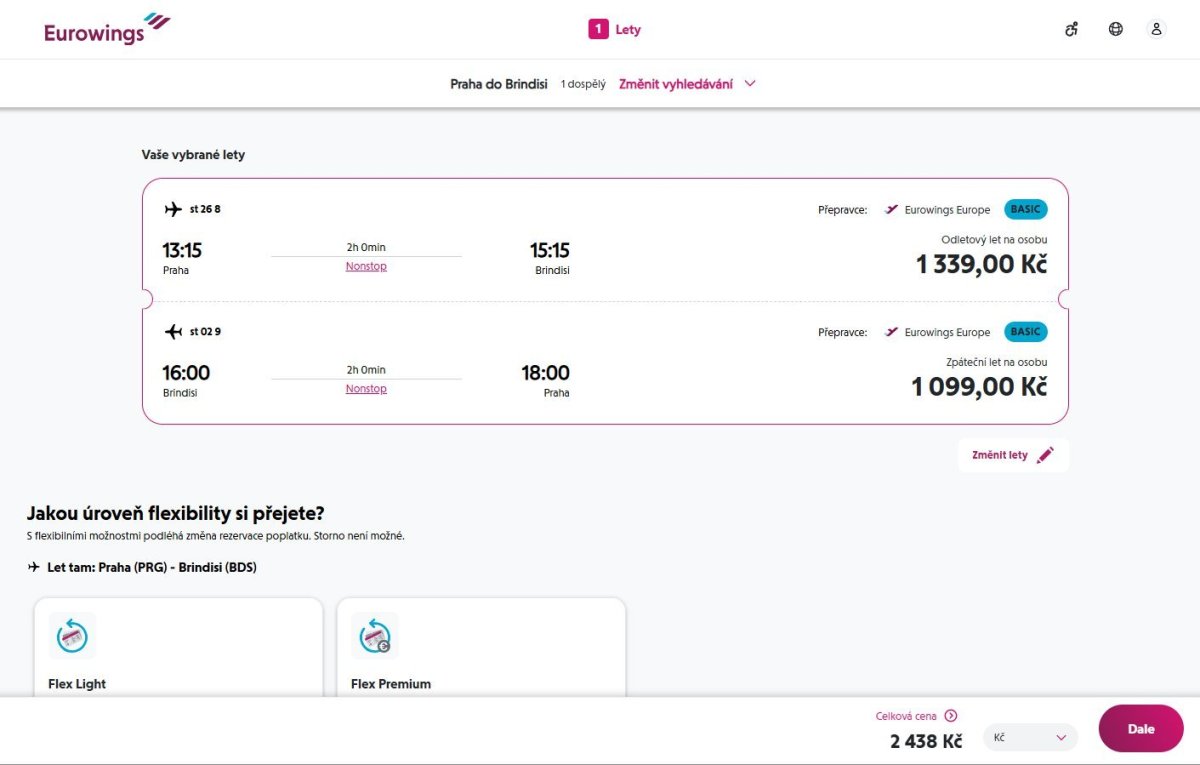Image resolution: width=1200 pixels, height=765 pixels.
Task: Click the return flight airplane icon
Action: (x=173, y=331)
